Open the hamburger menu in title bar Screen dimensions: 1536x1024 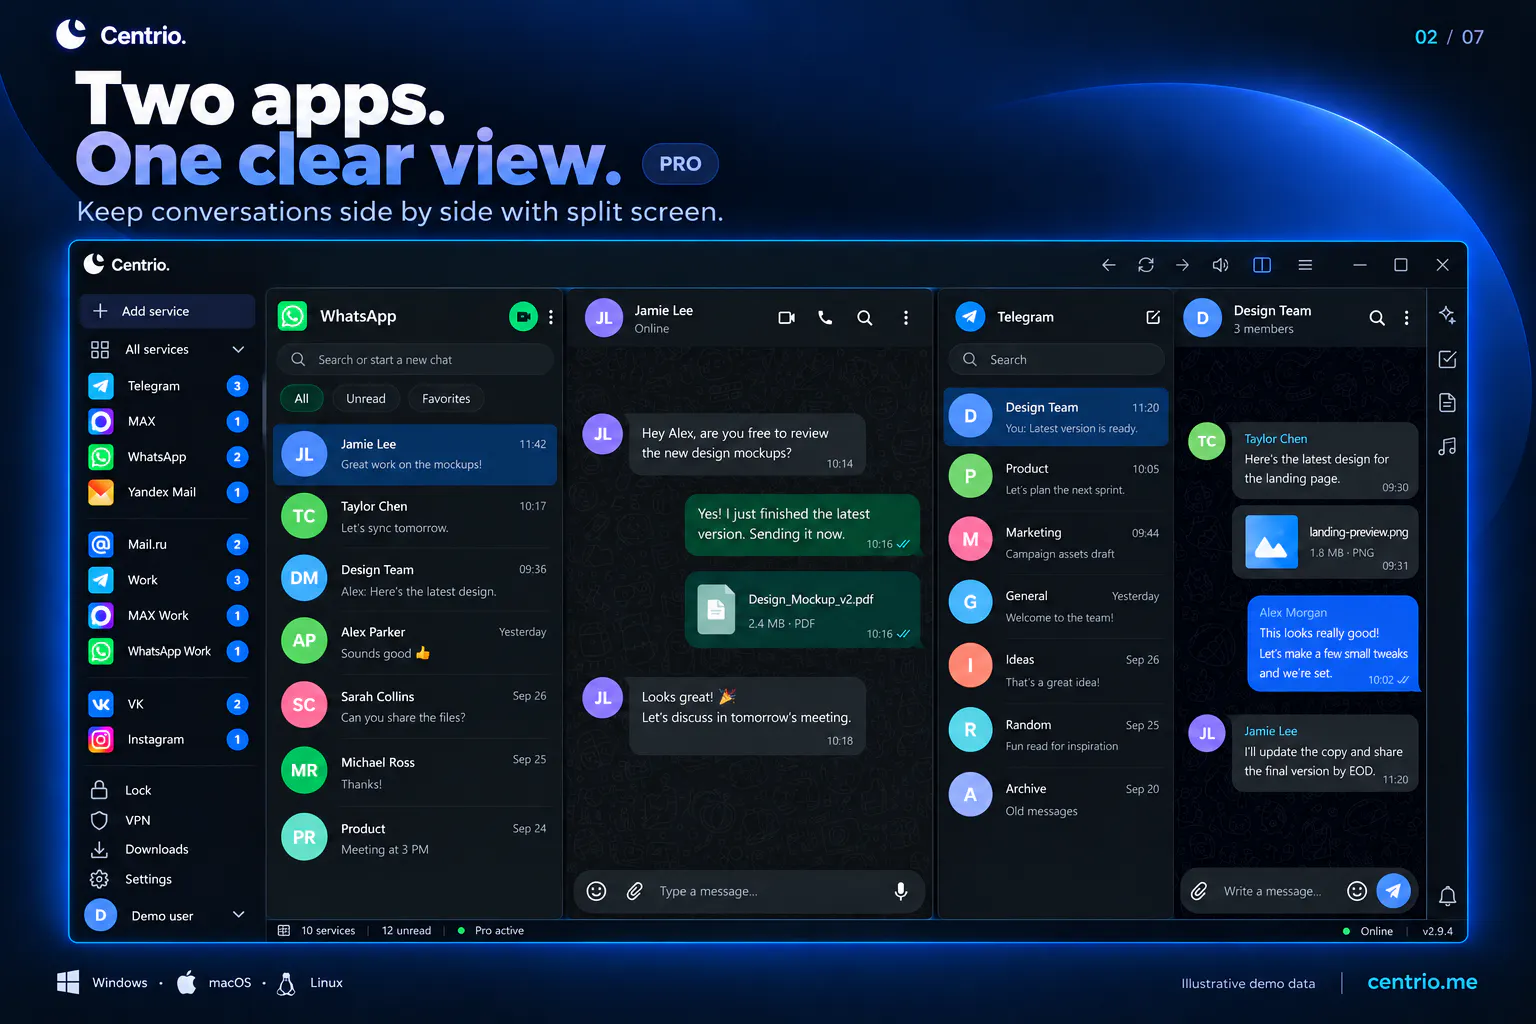[1305, 265]
